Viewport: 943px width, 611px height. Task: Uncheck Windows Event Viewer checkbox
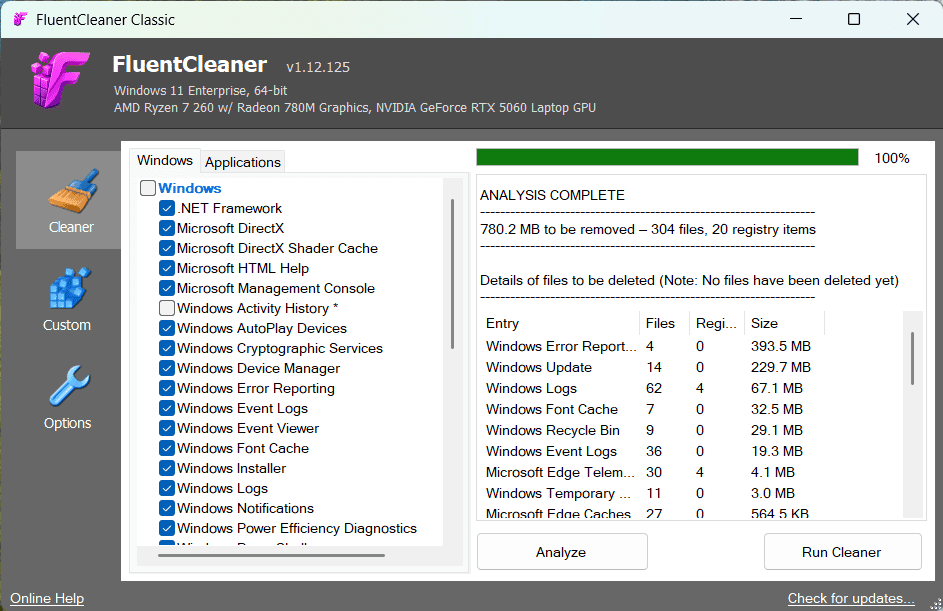coord(167,428)
